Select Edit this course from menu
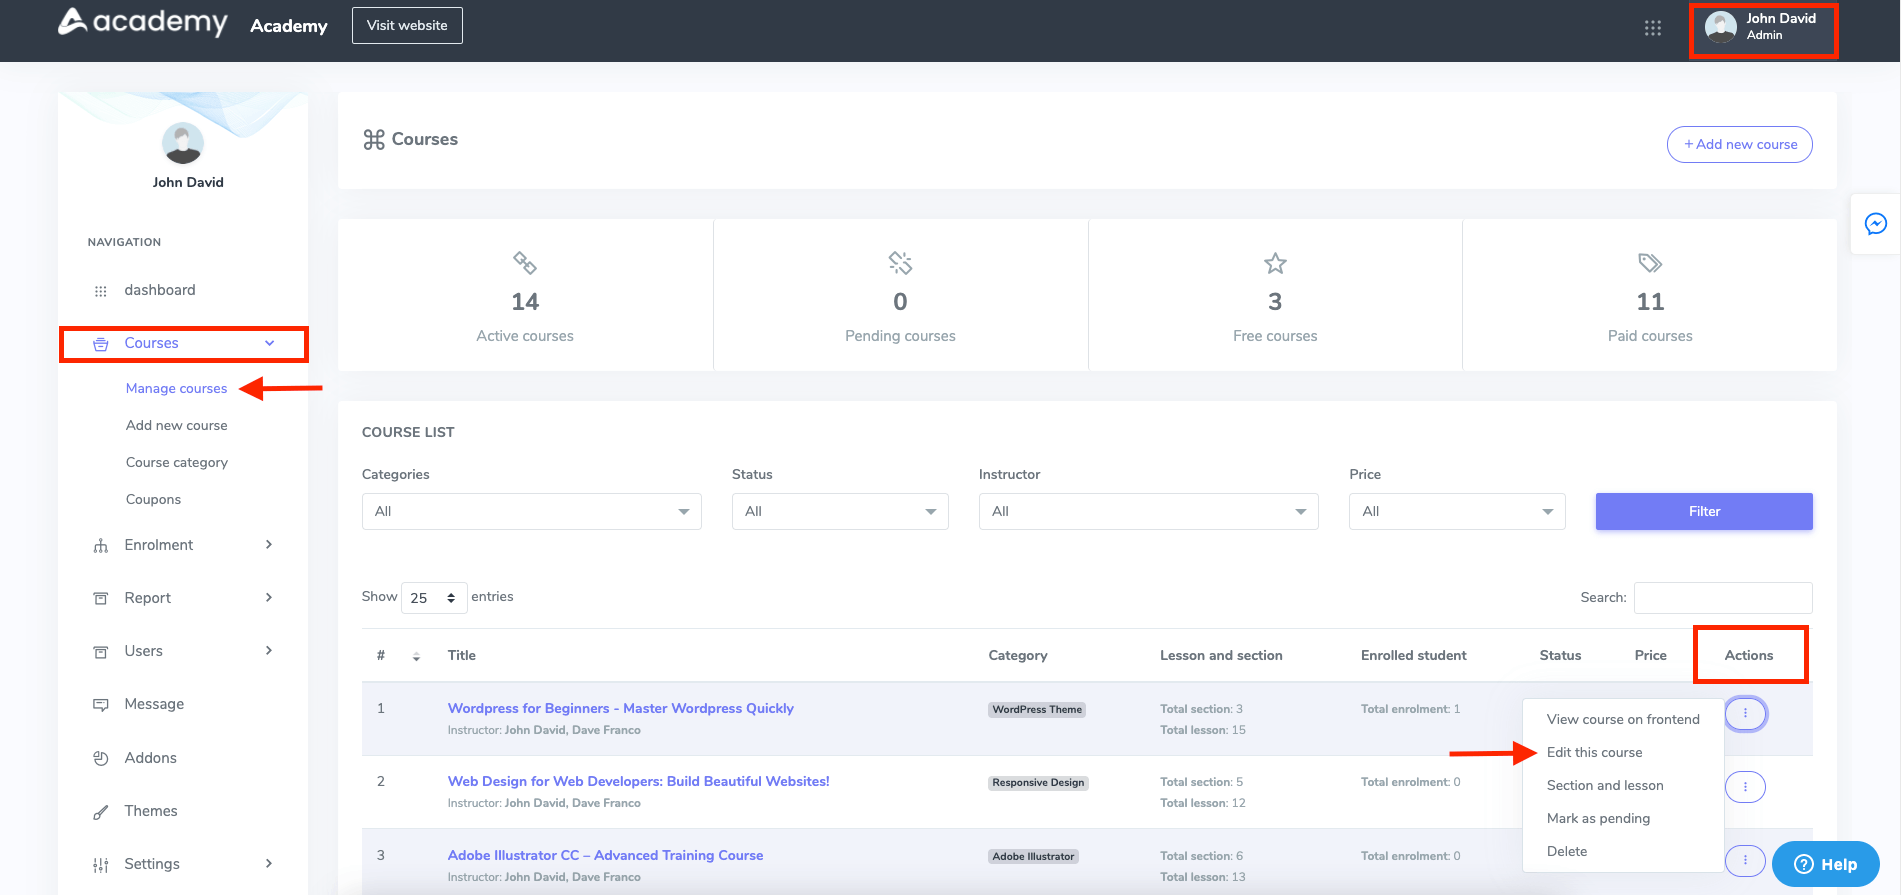 point(1594,752)
